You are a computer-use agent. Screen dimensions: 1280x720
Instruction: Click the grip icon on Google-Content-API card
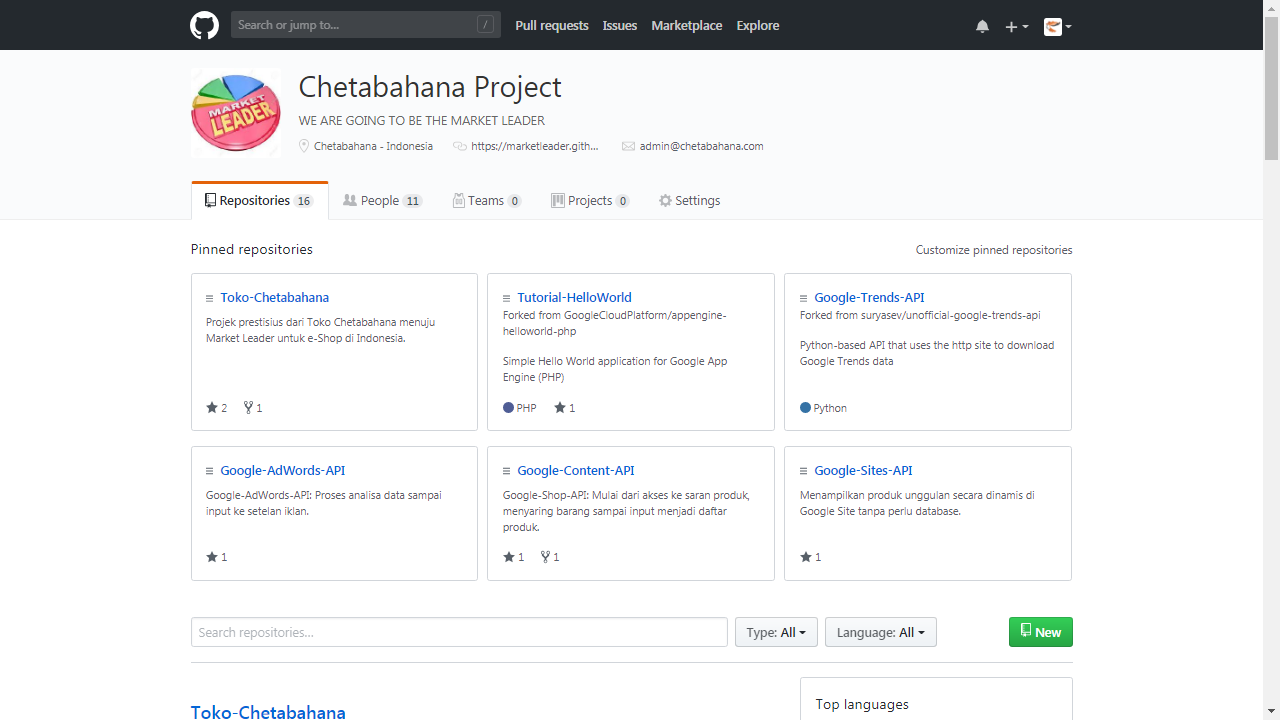[x=507, y=471]
